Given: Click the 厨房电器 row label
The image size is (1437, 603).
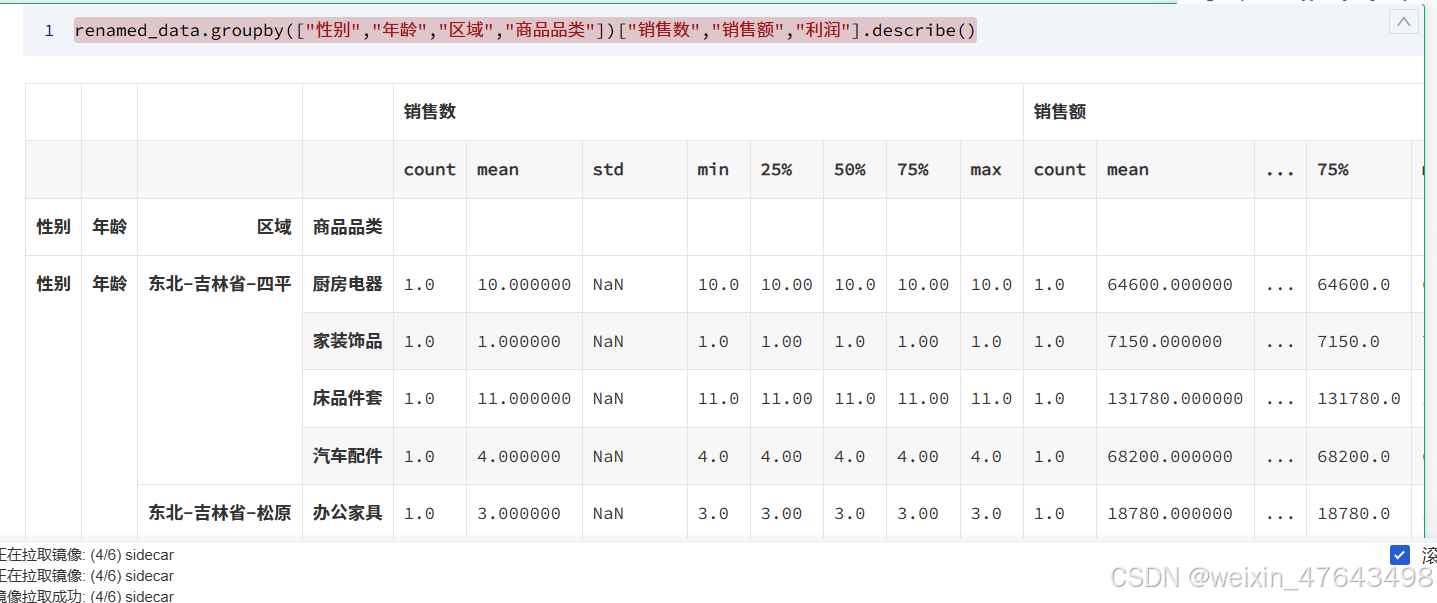Looking at the screenshot, I should 347,283.
